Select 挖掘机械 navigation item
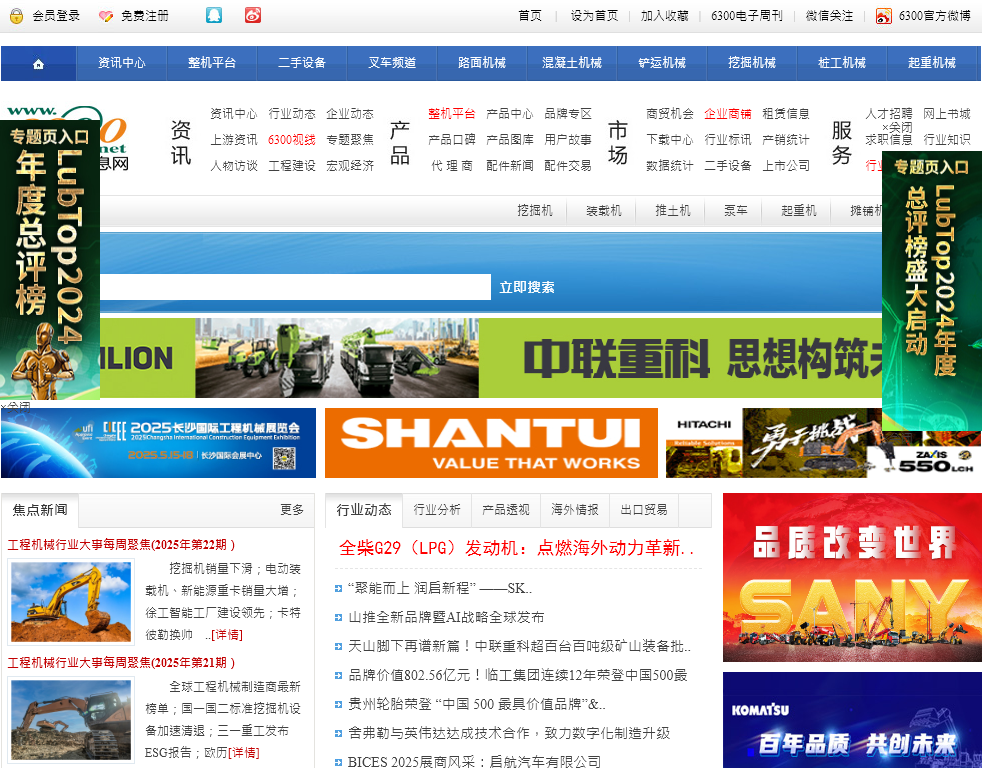This screenshot has height=768, width=982. (x=752, y=63)
